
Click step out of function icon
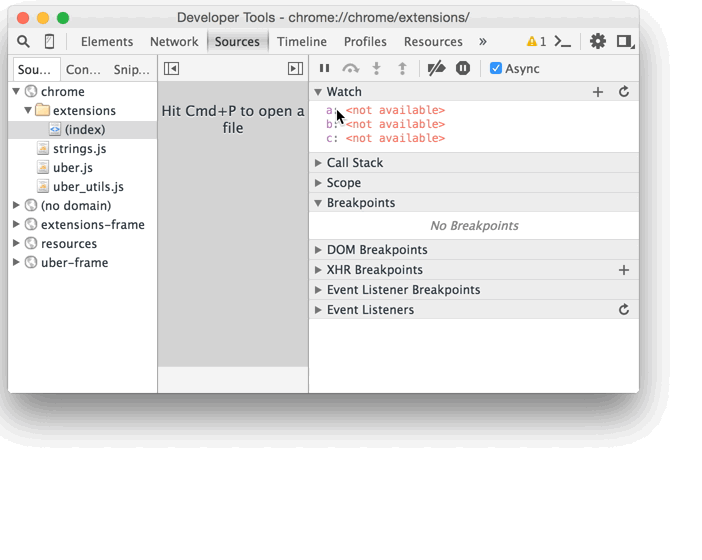[402, 68]
